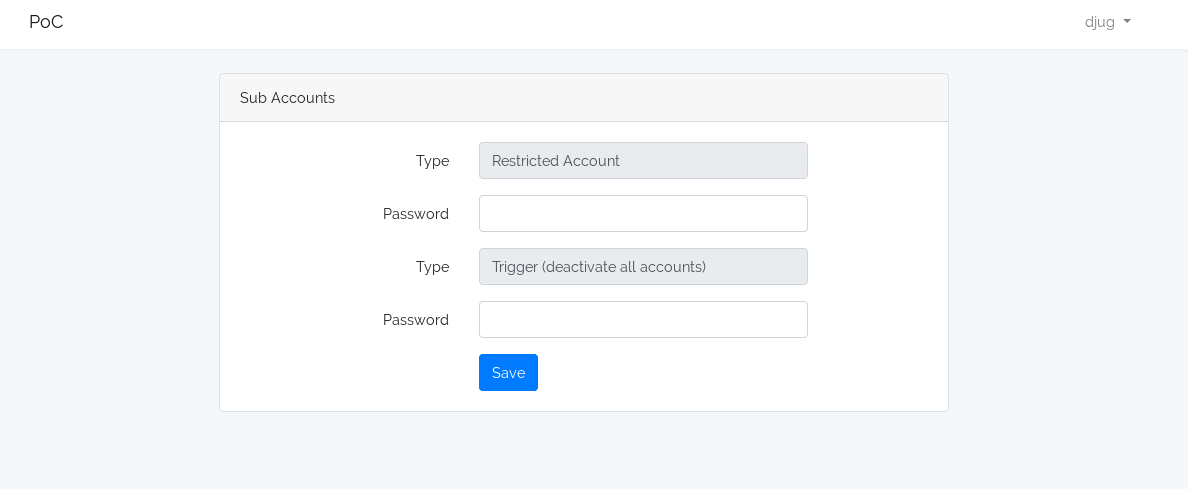This screenshot has width=1188, height=489.
Task: Click the Trigger (deactivate all accounts) field
Action: pos(643,267)
